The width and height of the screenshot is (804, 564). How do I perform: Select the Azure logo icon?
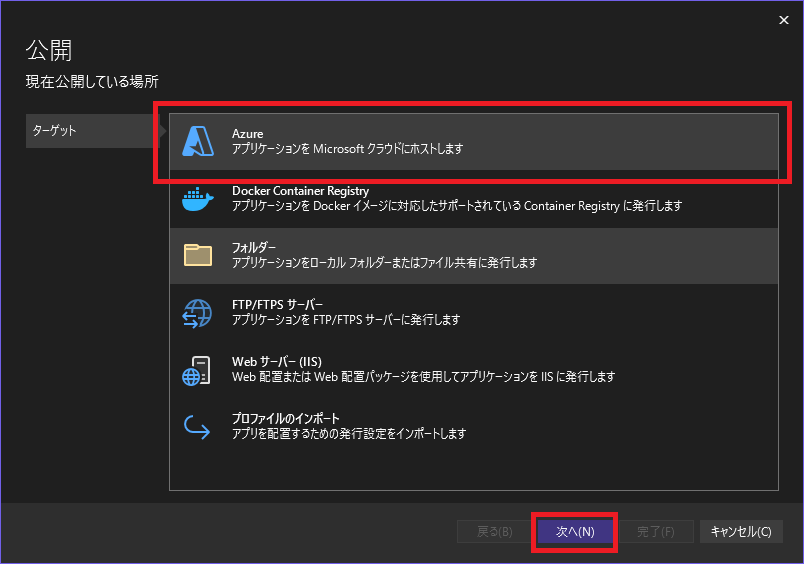point(198,141)
